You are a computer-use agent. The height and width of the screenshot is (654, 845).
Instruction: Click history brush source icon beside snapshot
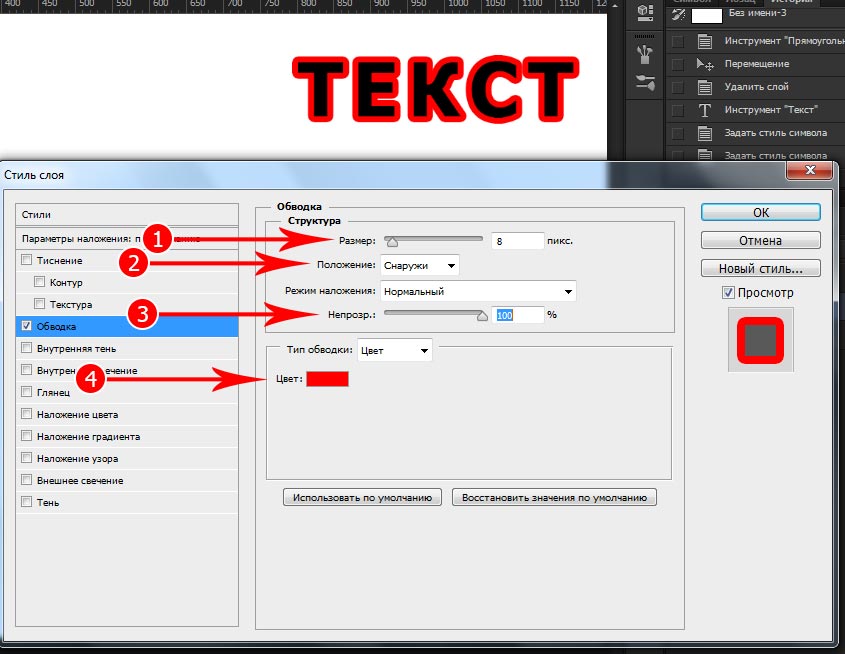(678, 15)
